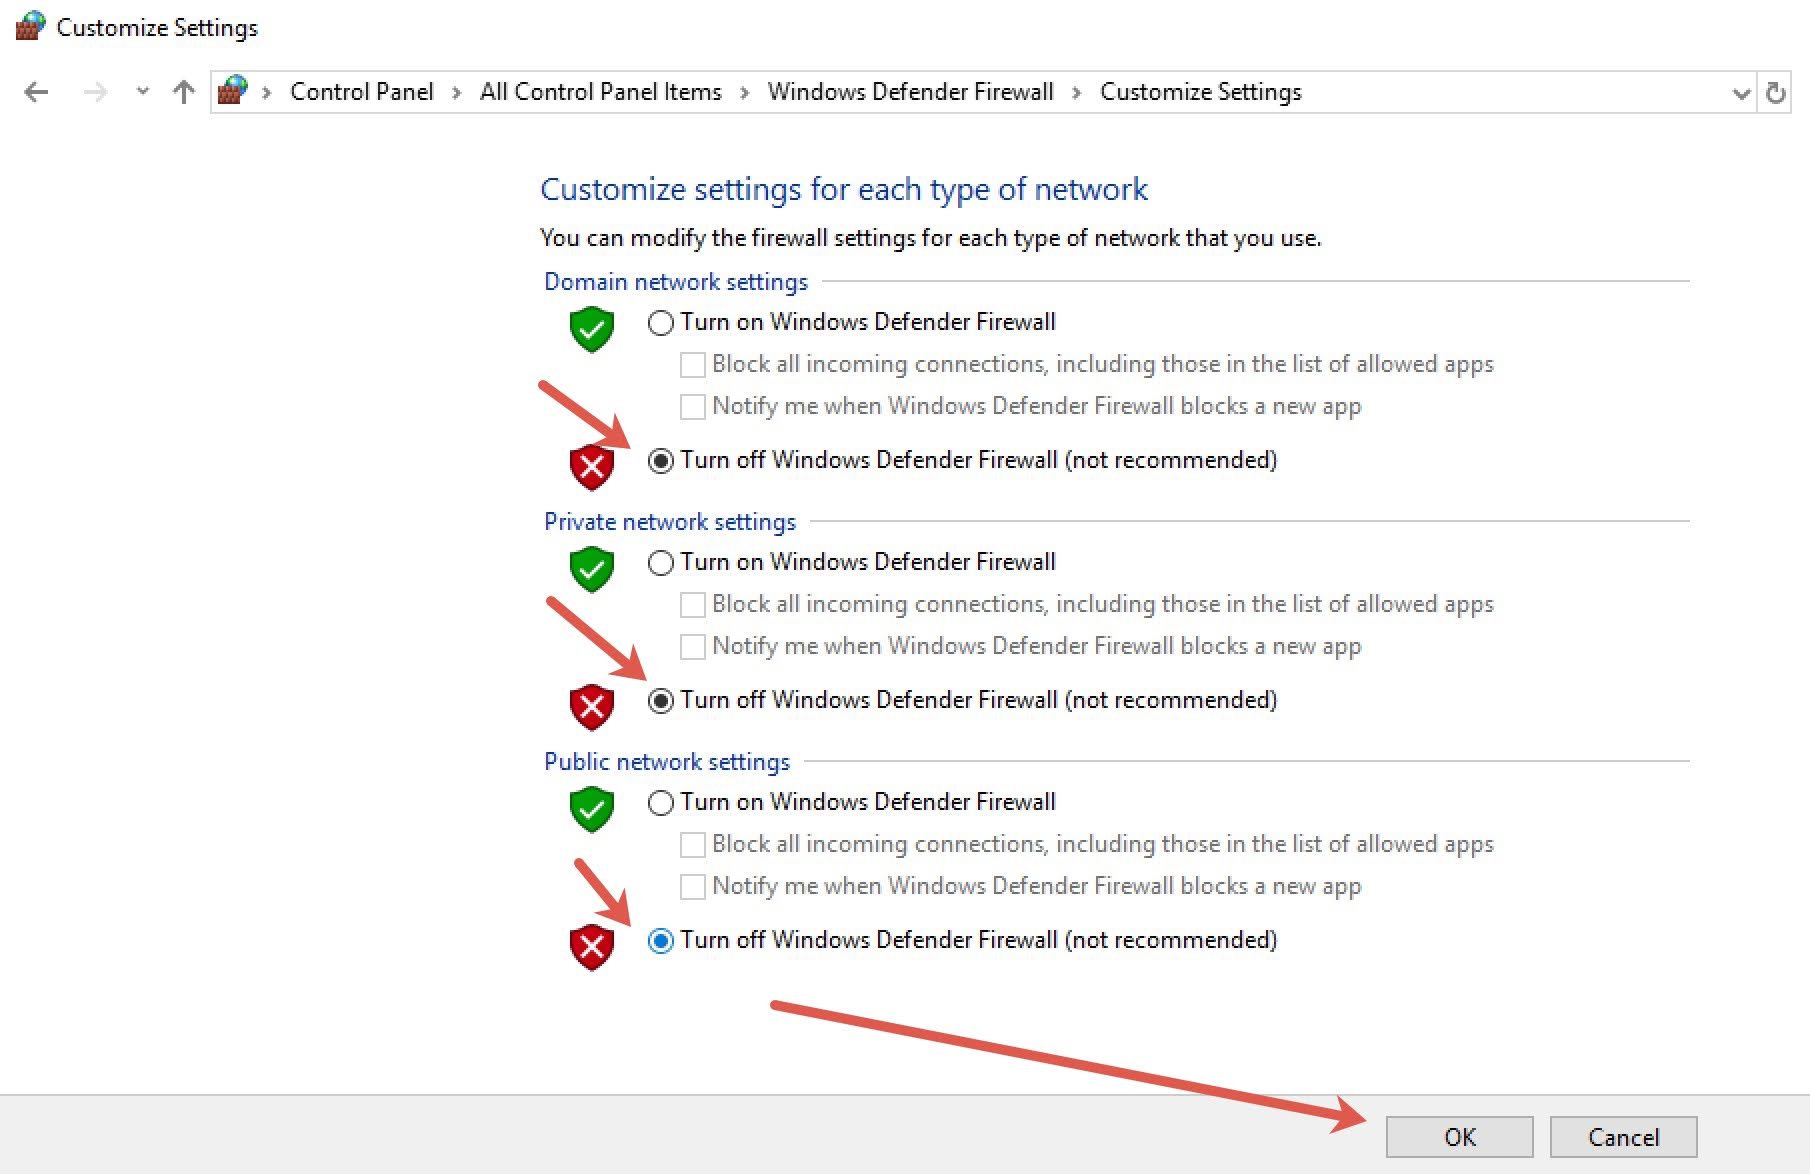This screenshot has height=1174, width=1810.
Task: Navigate to Windows Defender Firewall breadcrumb
Action: 910,92
